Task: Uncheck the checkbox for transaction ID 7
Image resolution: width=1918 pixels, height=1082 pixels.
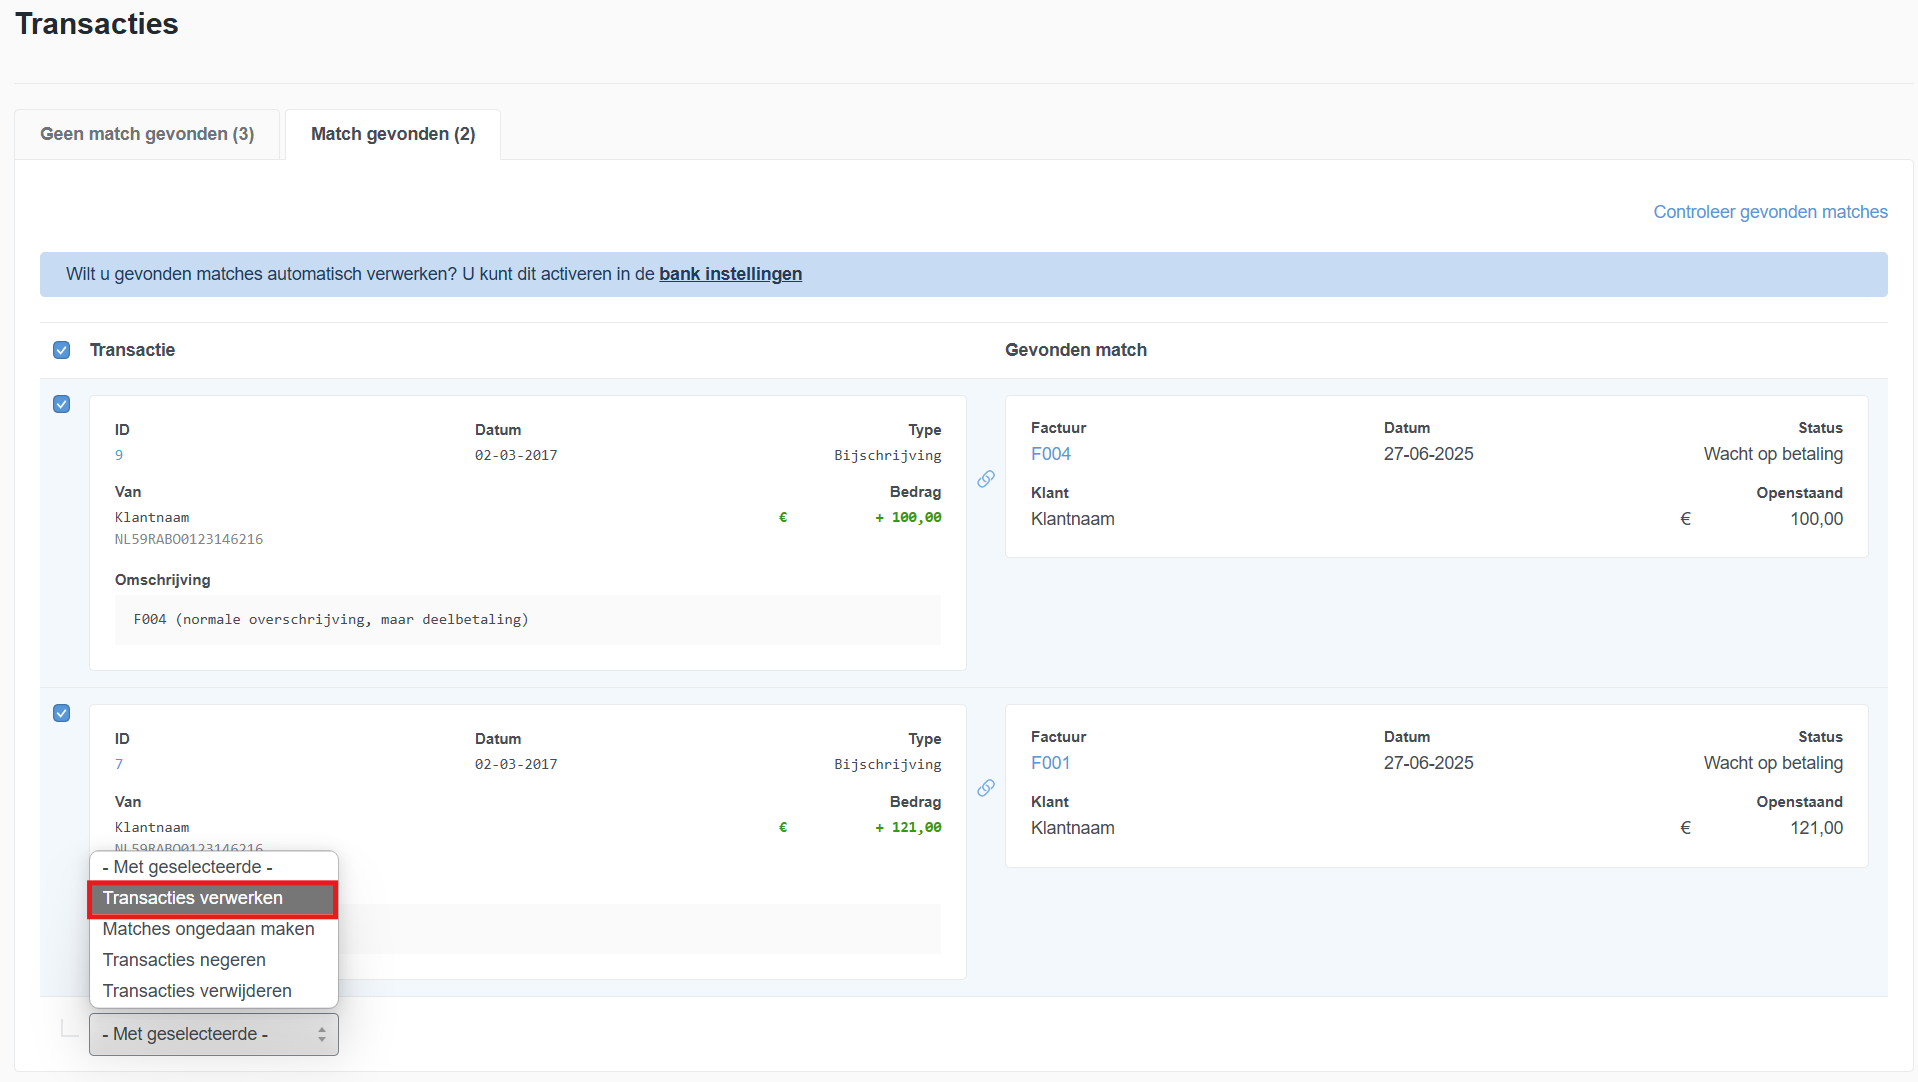Action: (62, 713)
